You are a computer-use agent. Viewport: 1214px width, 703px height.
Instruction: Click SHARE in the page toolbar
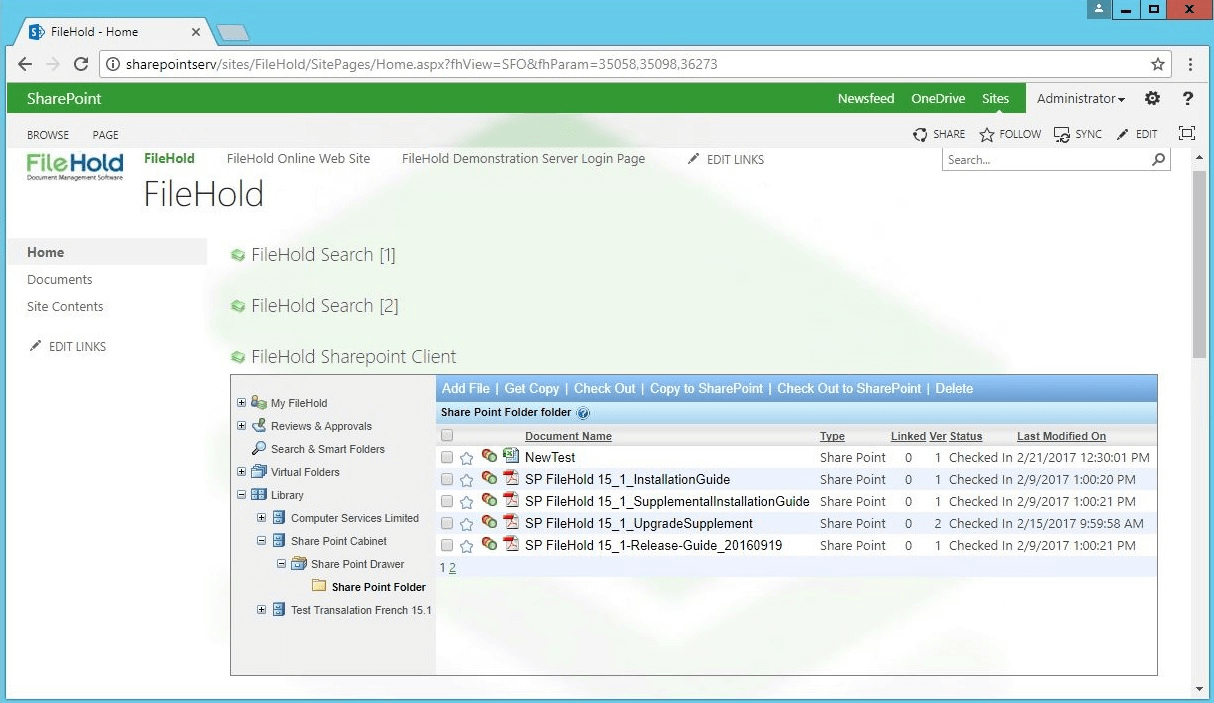939,134
